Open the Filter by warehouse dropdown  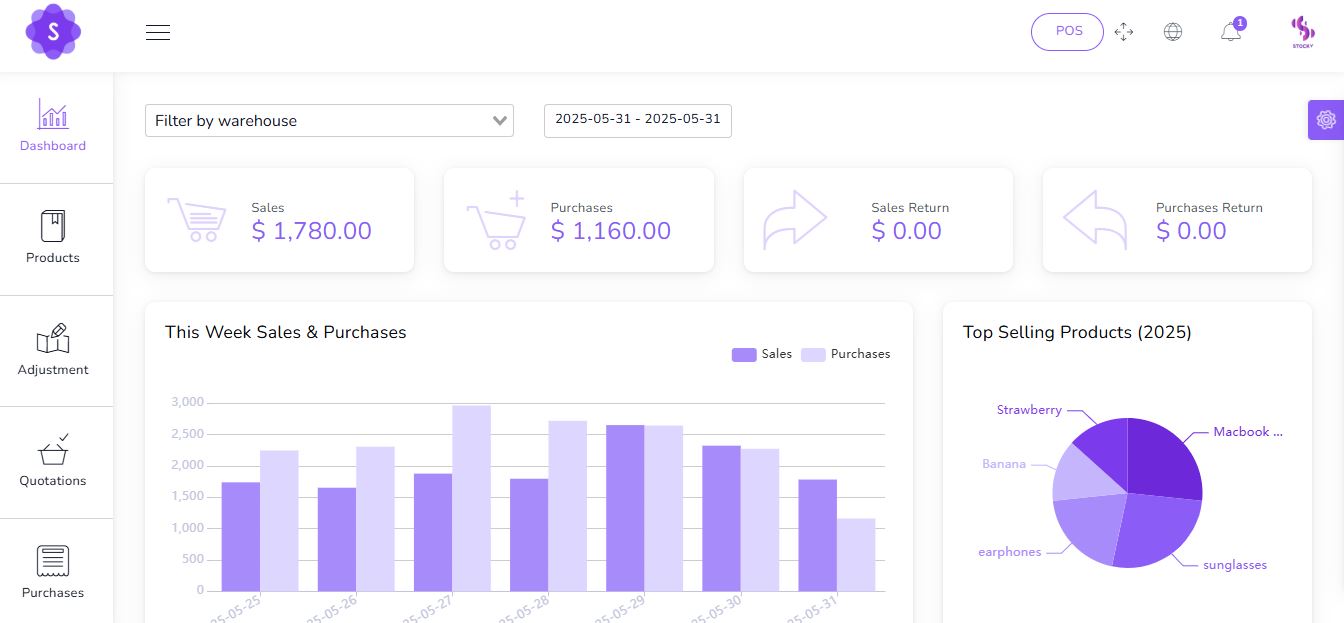[330, 120]
